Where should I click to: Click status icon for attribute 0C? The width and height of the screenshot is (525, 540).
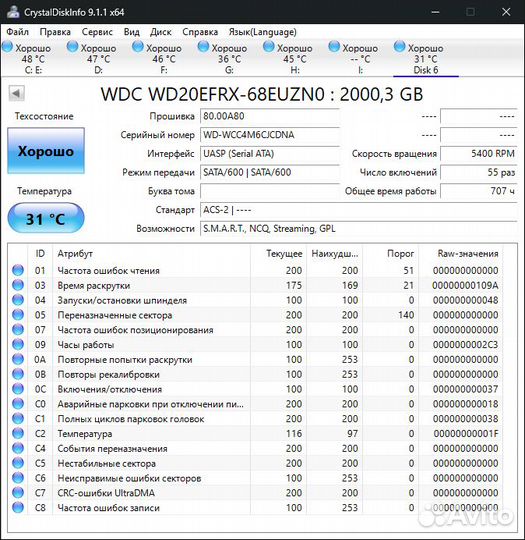[18, 388]
